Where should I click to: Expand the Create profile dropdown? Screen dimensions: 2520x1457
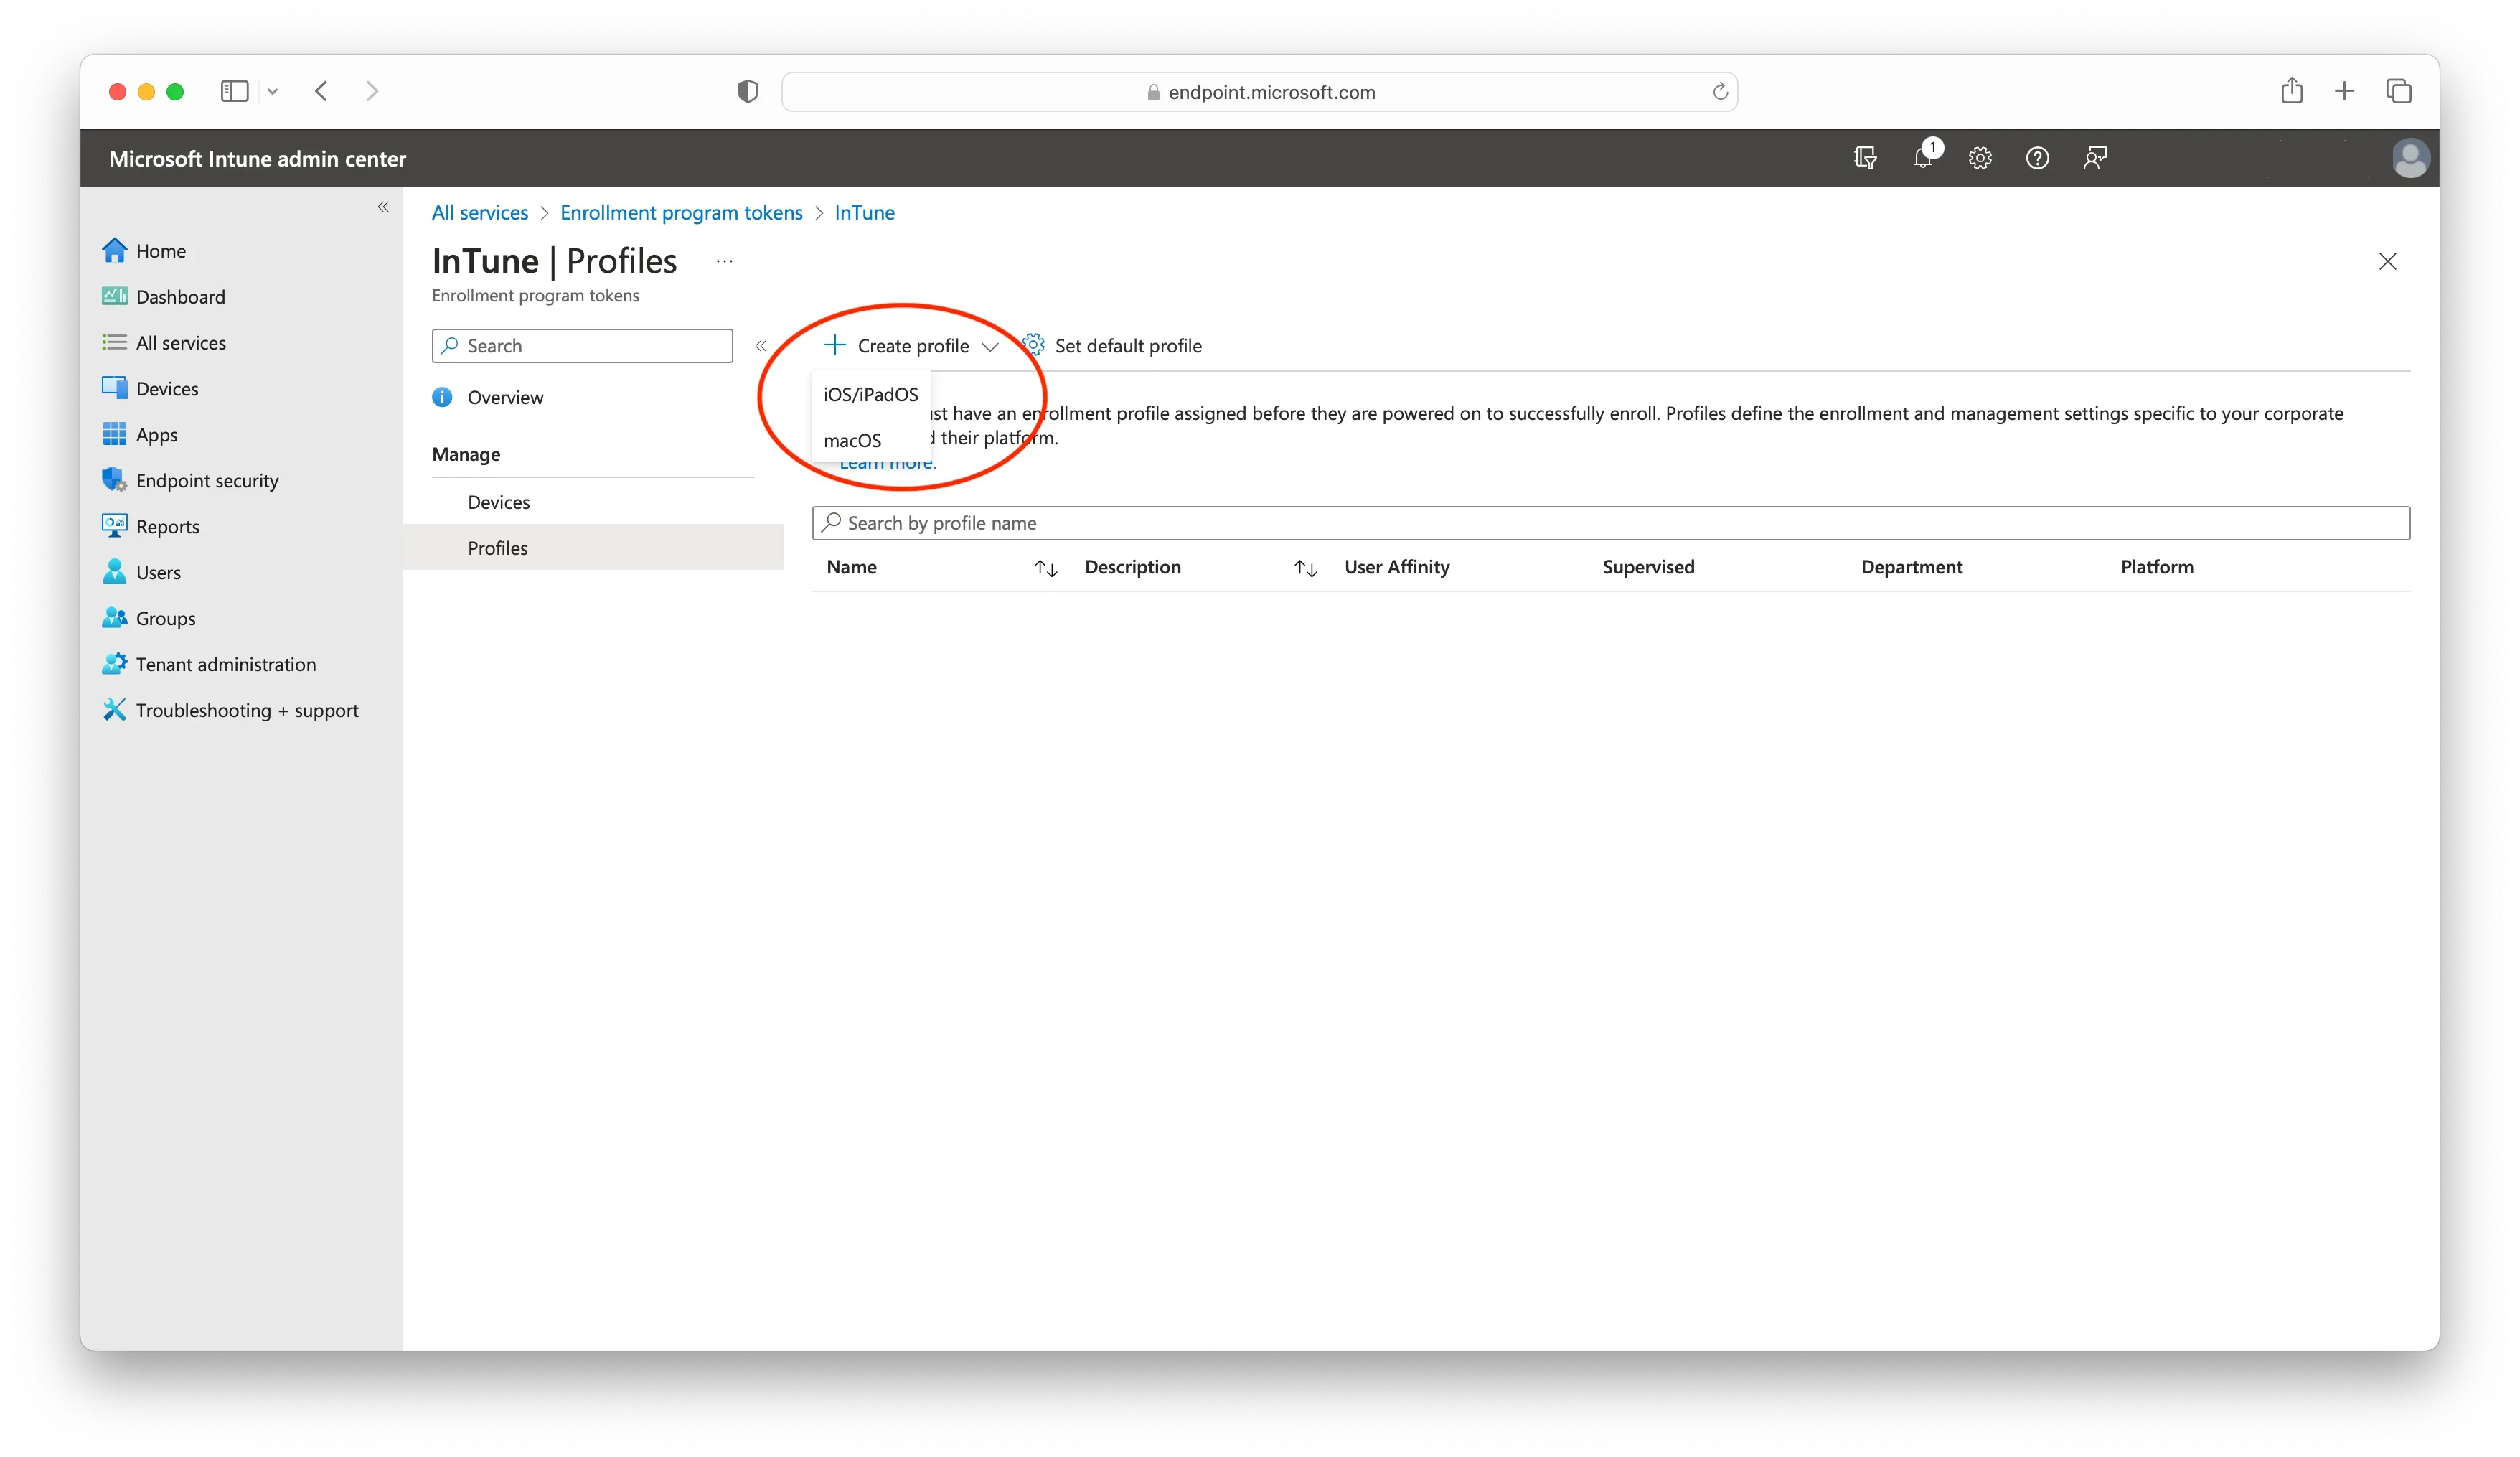click(x=990, y=346)
